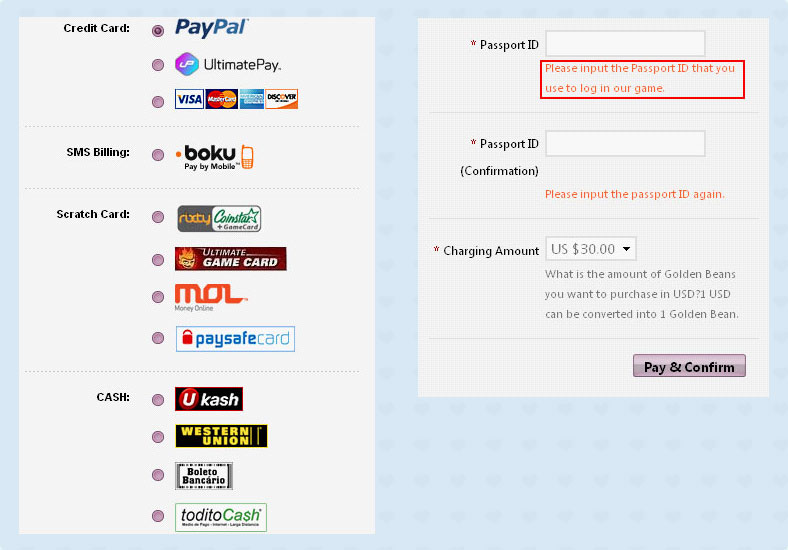Click the Discover card icon
Viewport: 788px width, 550px height.
click(x=281, y=99)
